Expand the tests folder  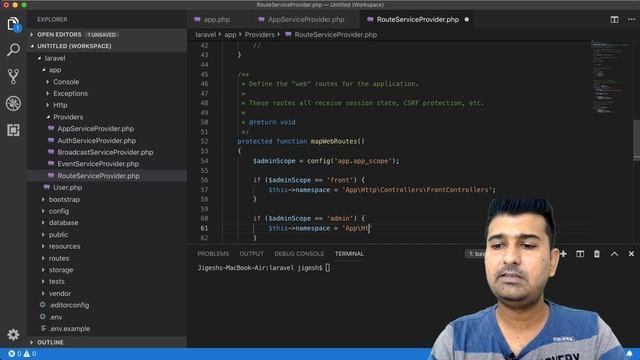click(x=56, y=282)
